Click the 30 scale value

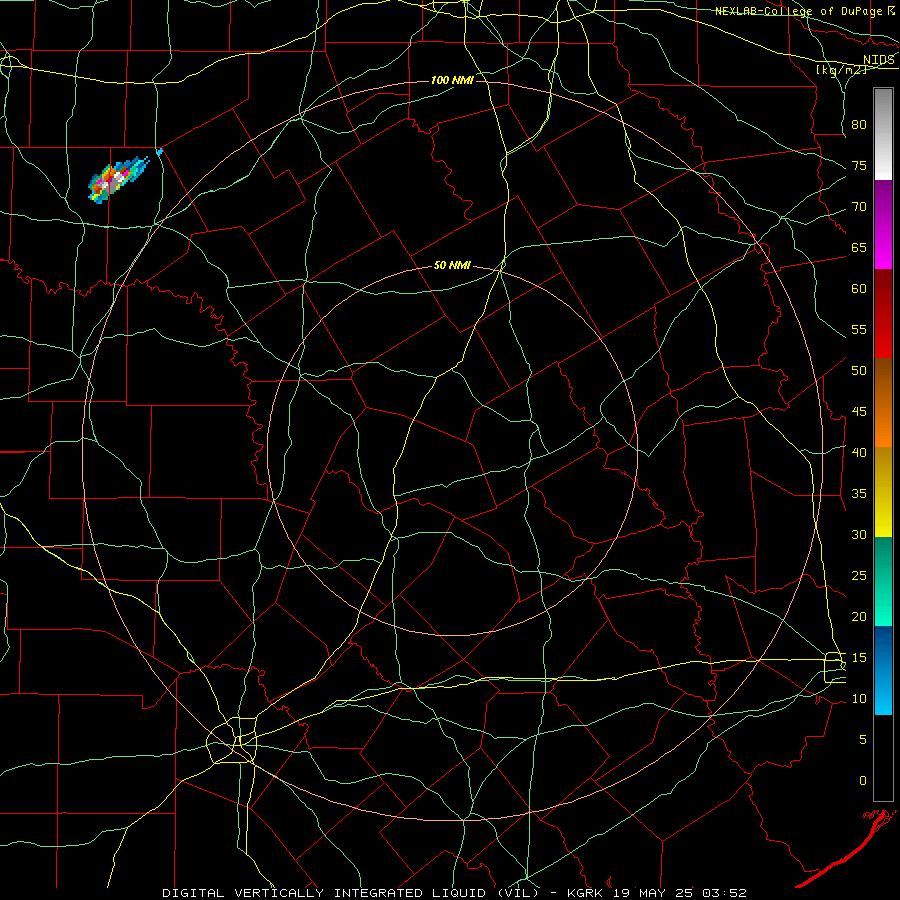859,535
